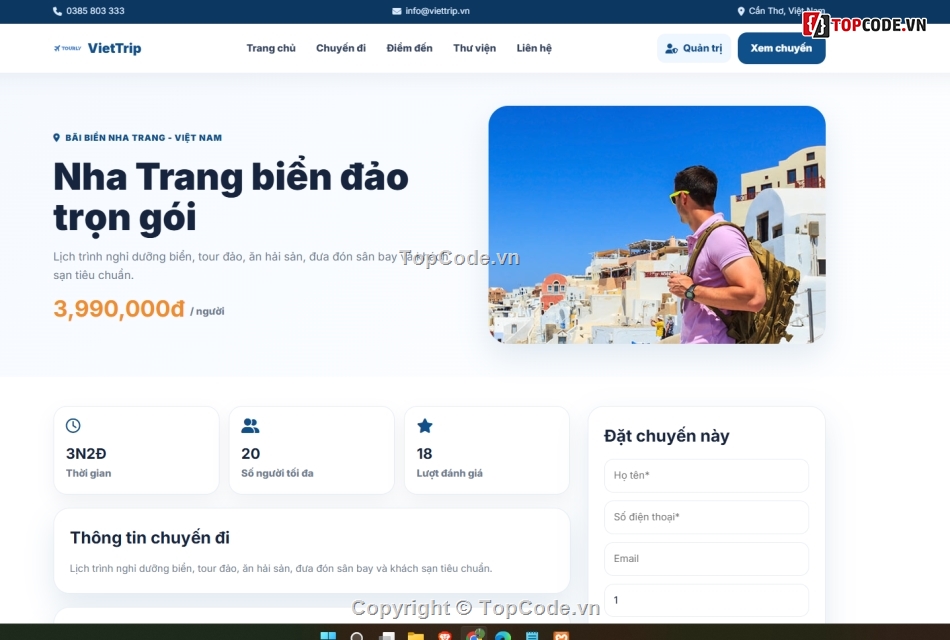Click the guest count field showing 1
This screenshot has width=950, height=640.
pos(706,600)
